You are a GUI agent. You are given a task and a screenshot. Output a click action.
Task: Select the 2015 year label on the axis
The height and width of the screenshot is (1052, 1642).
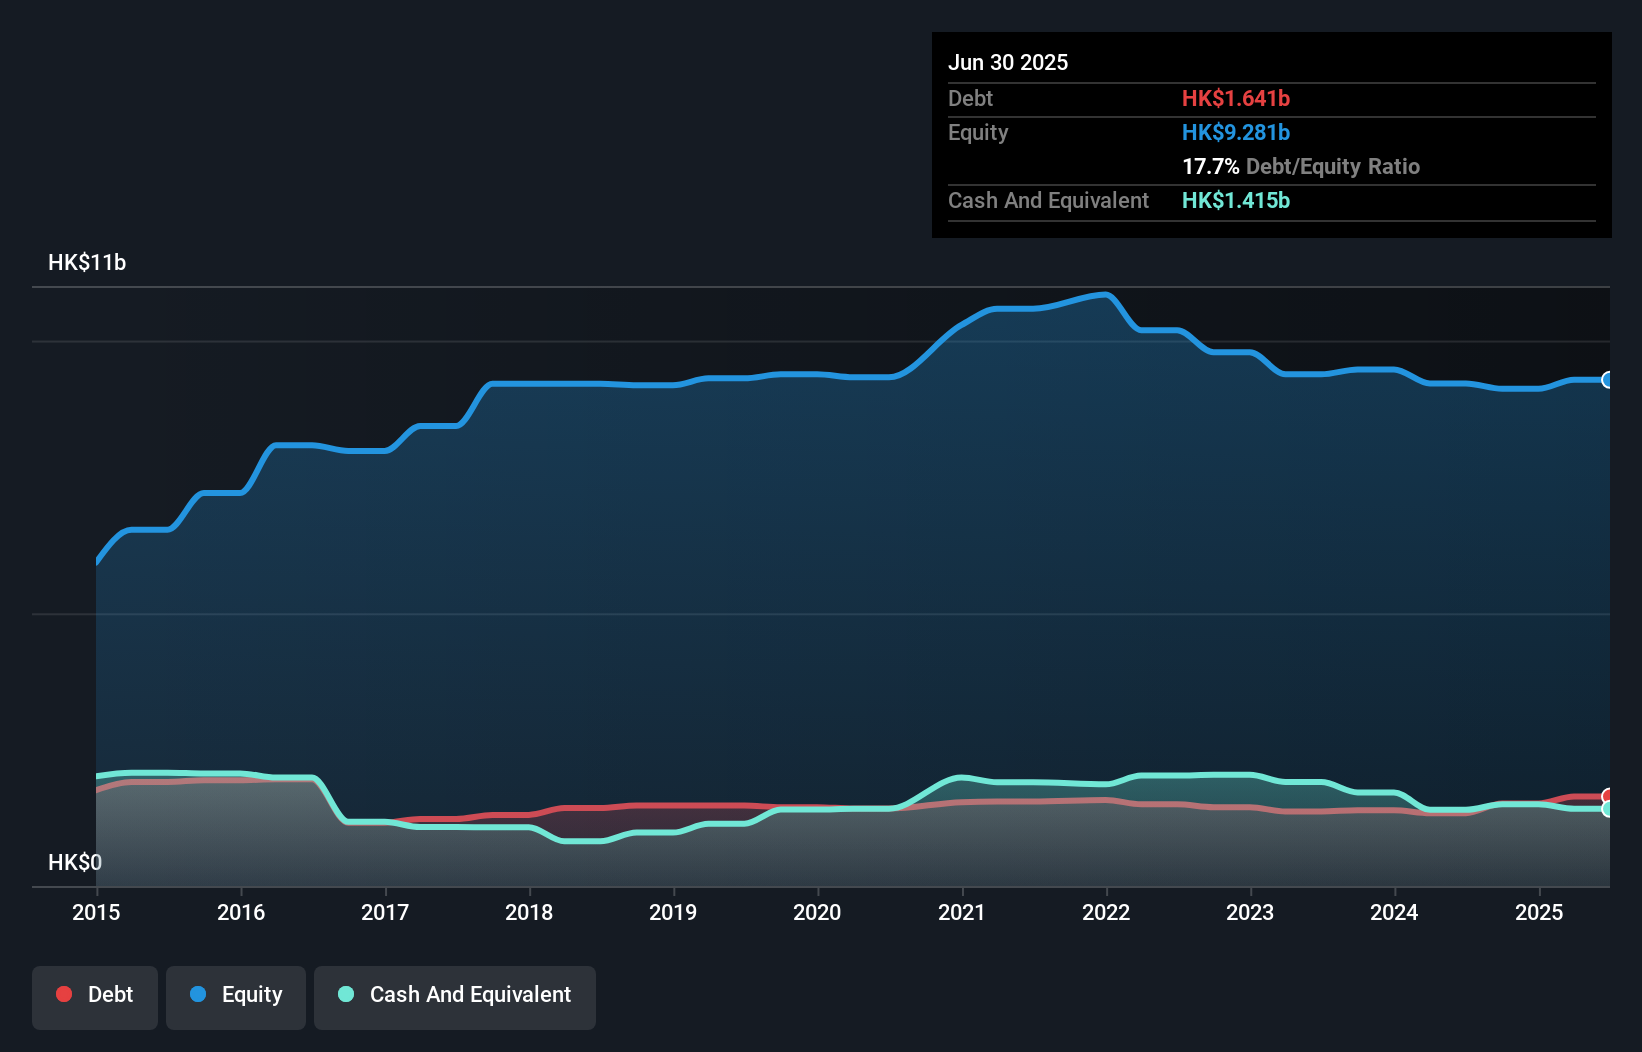pos(95,913)
